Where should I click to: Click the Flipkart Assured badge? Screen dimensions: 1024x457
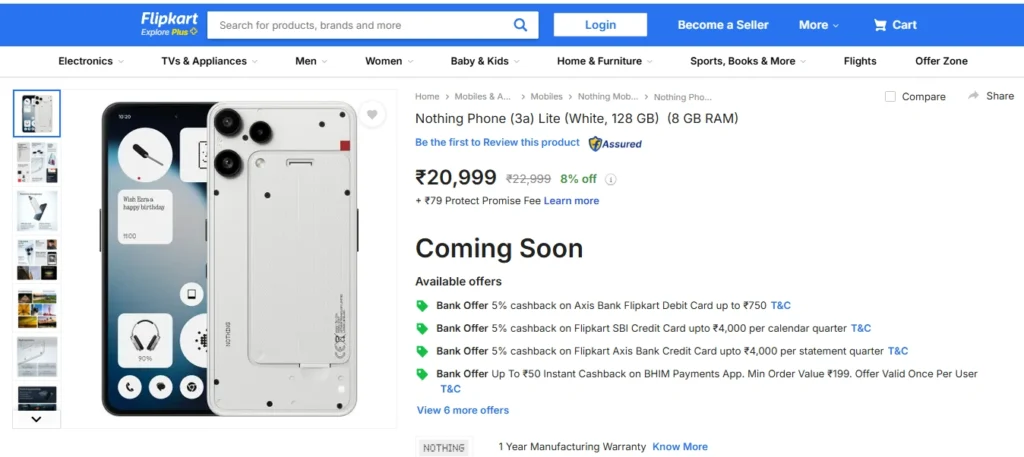coord(615,143)
